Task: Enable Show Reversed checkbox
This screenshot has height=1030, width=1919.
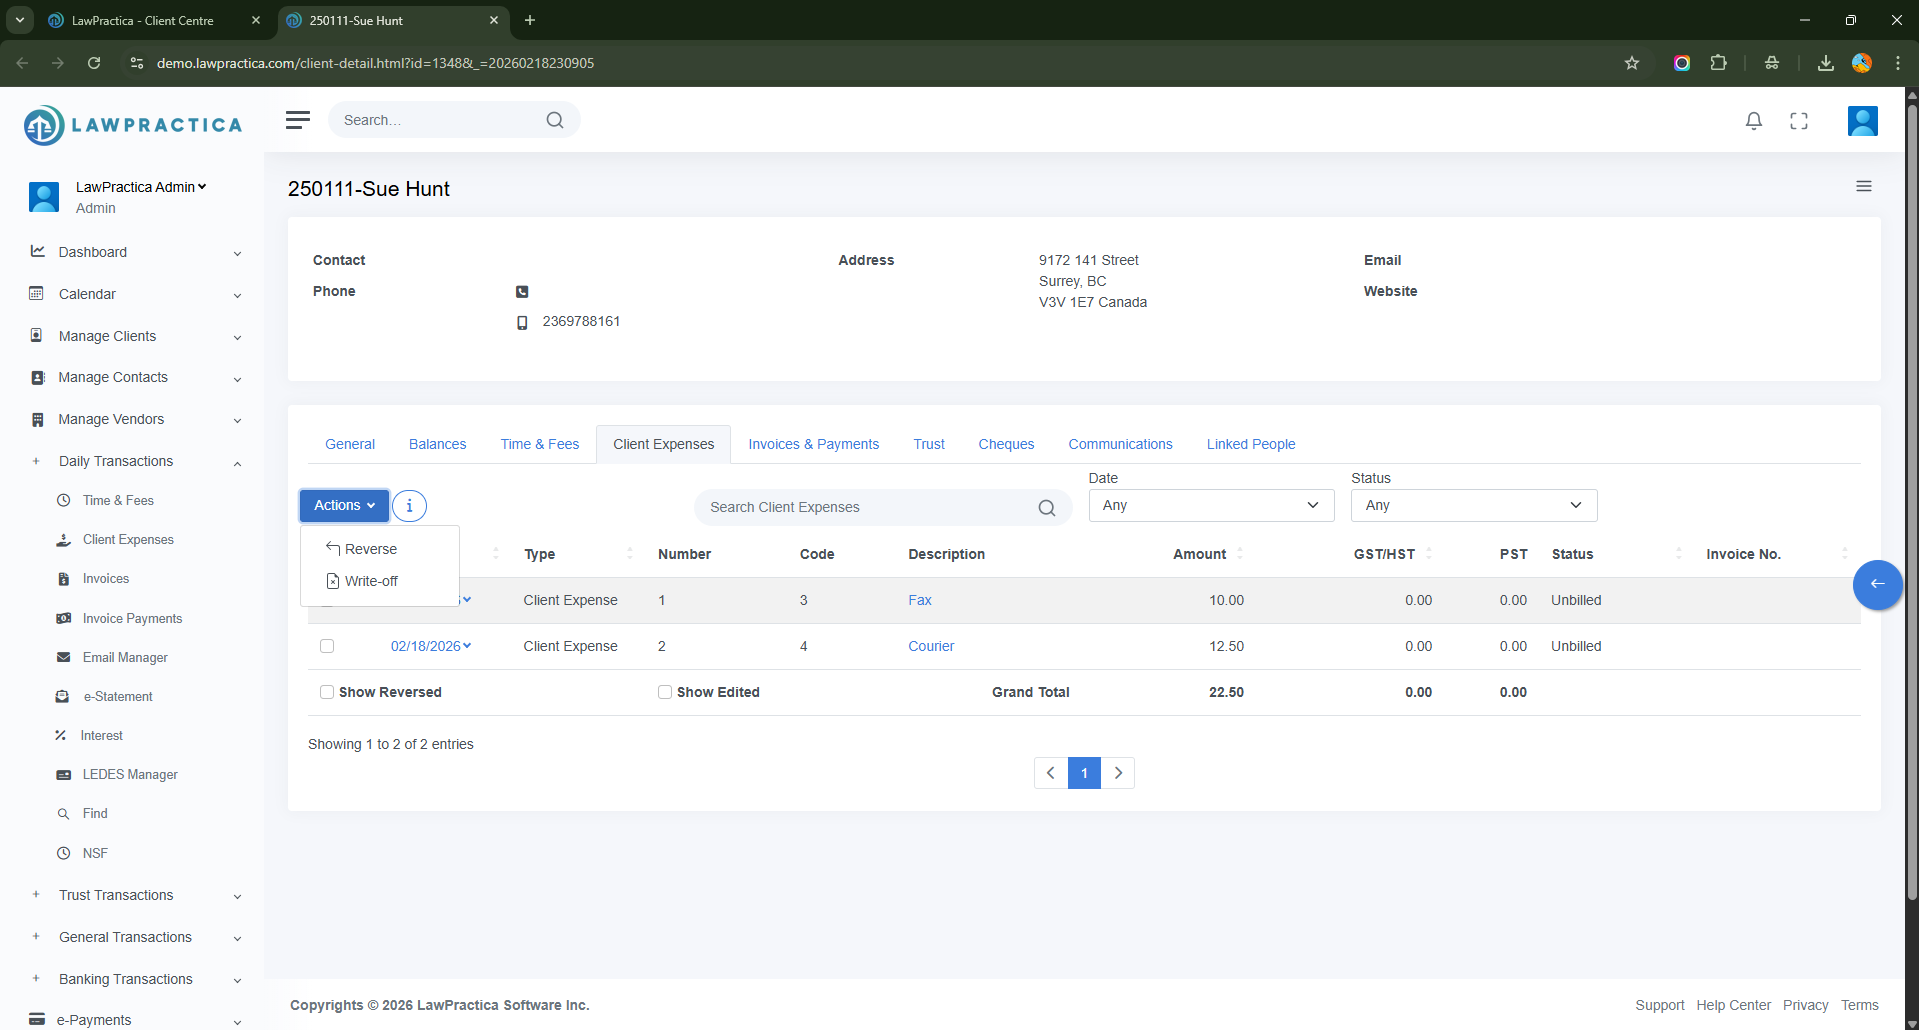Action: pyautogui.click(x=327, y=692)
